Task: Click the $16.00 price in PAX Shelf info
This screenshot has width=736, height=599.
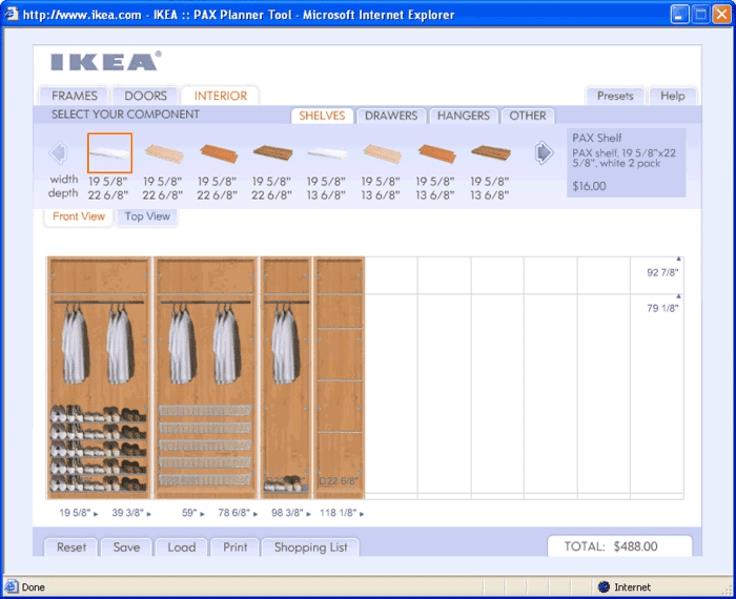Action: (x=589, y=186)
